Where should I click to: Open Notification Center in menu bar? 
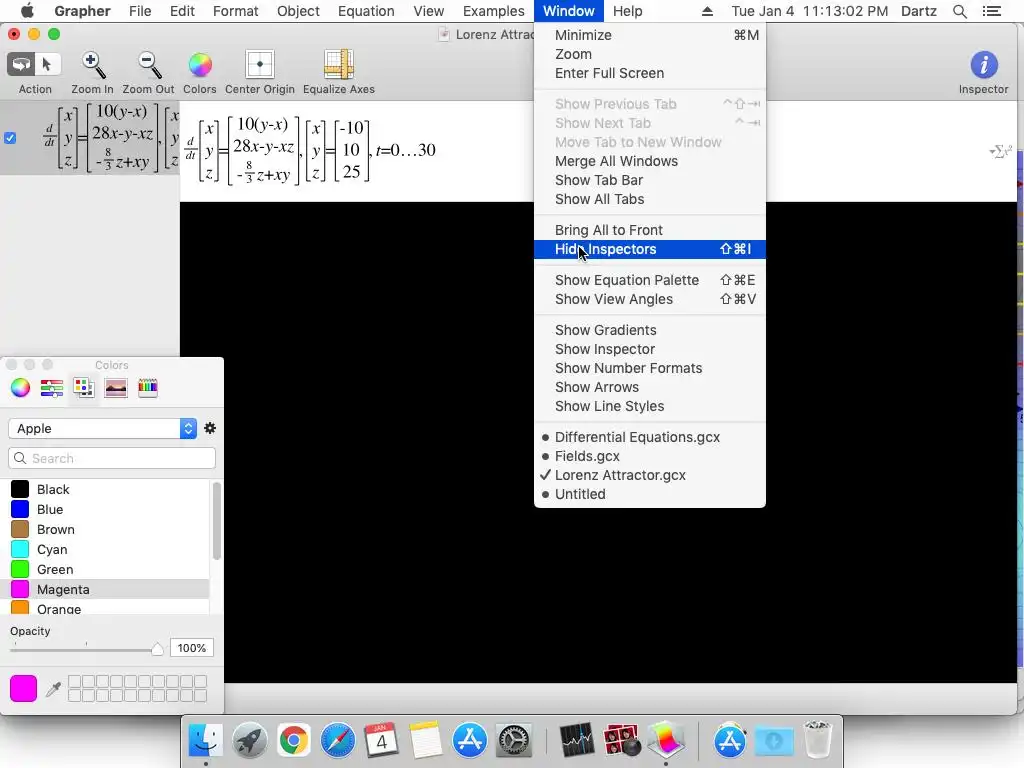(x=991, y=11)
